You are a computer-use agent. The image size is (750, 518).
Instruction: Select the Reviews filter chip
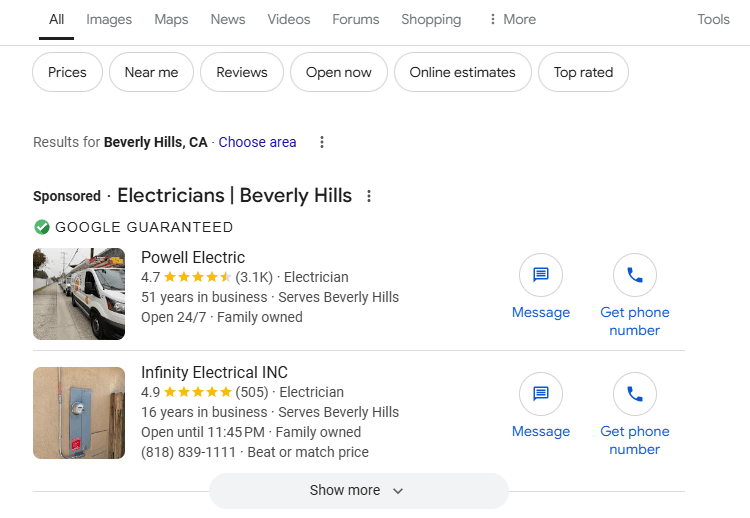click(x=242, y=72)
